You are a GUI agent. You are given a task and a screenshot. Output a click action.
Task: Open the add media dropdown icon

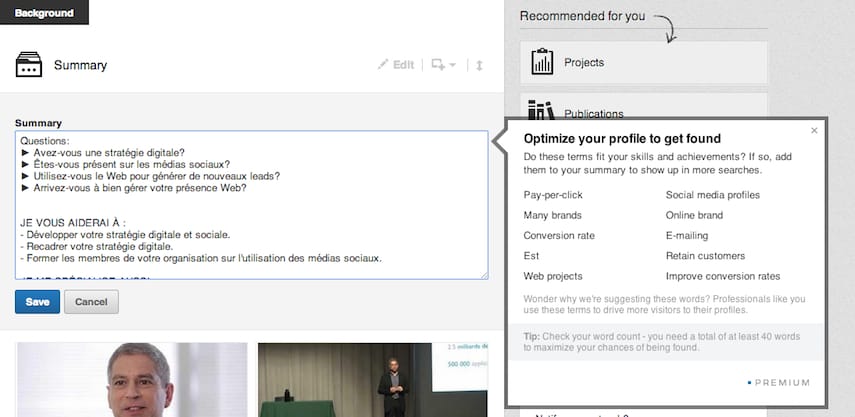click(443, 65)
